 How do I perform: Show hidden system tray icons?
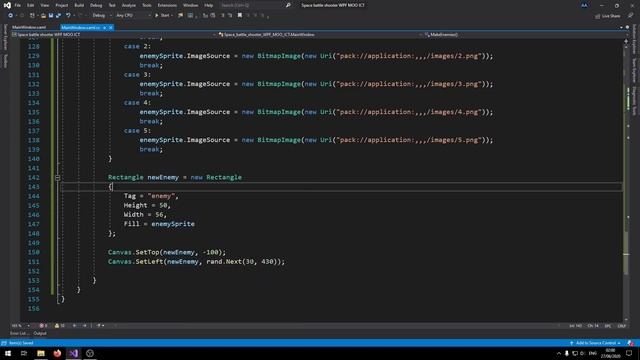[558, 353]
